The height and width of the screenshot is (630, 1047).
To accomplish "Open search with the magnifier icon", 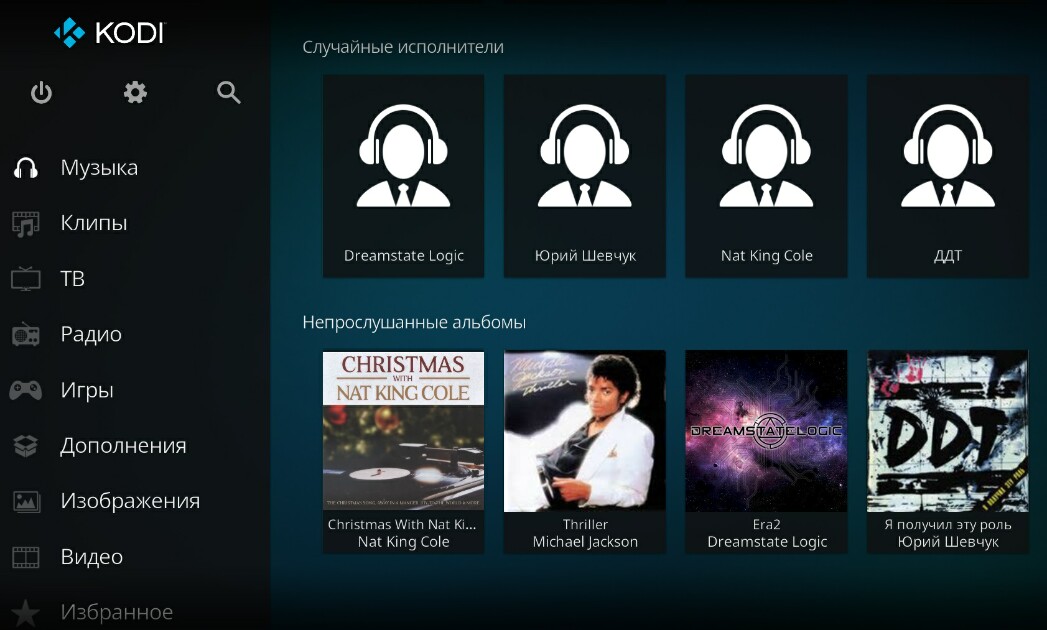I will (228, 92).
